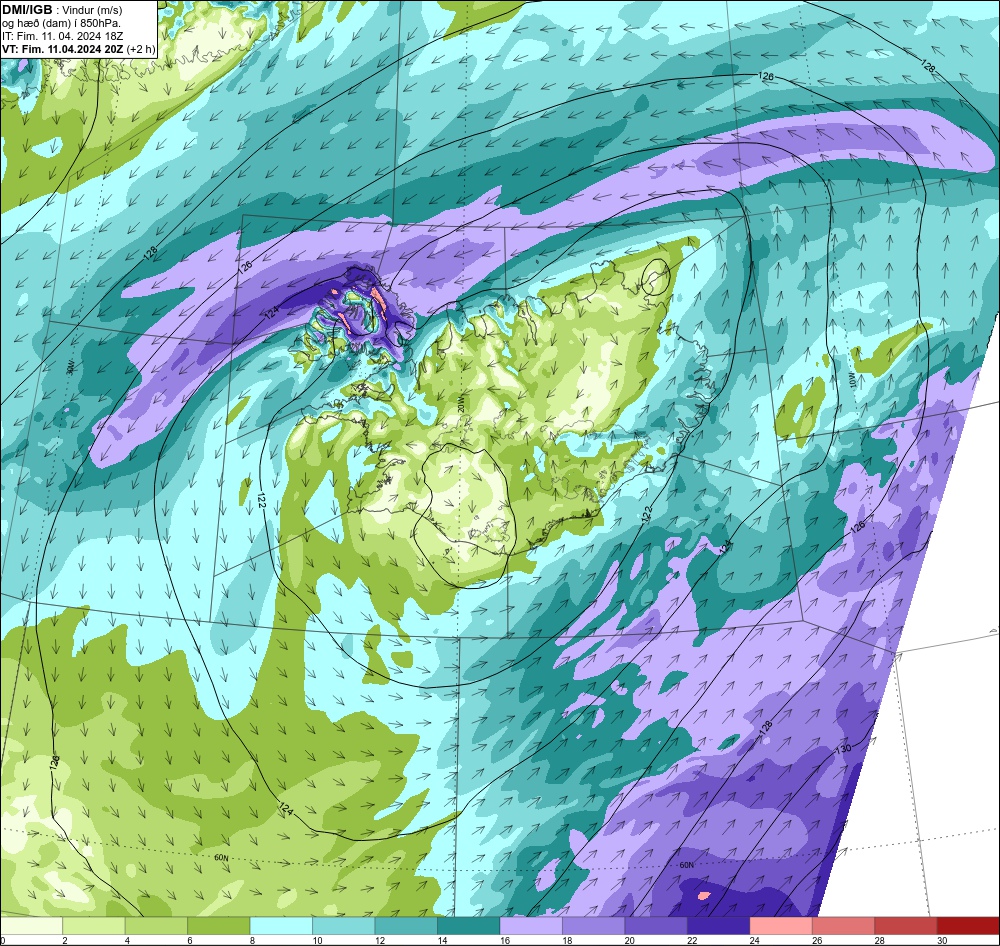The width and height of the screenshot is (1000, 946).
Task: Click the 'og hæð (dam) í 850hPa.' line
Action: (x=61, y=23)
